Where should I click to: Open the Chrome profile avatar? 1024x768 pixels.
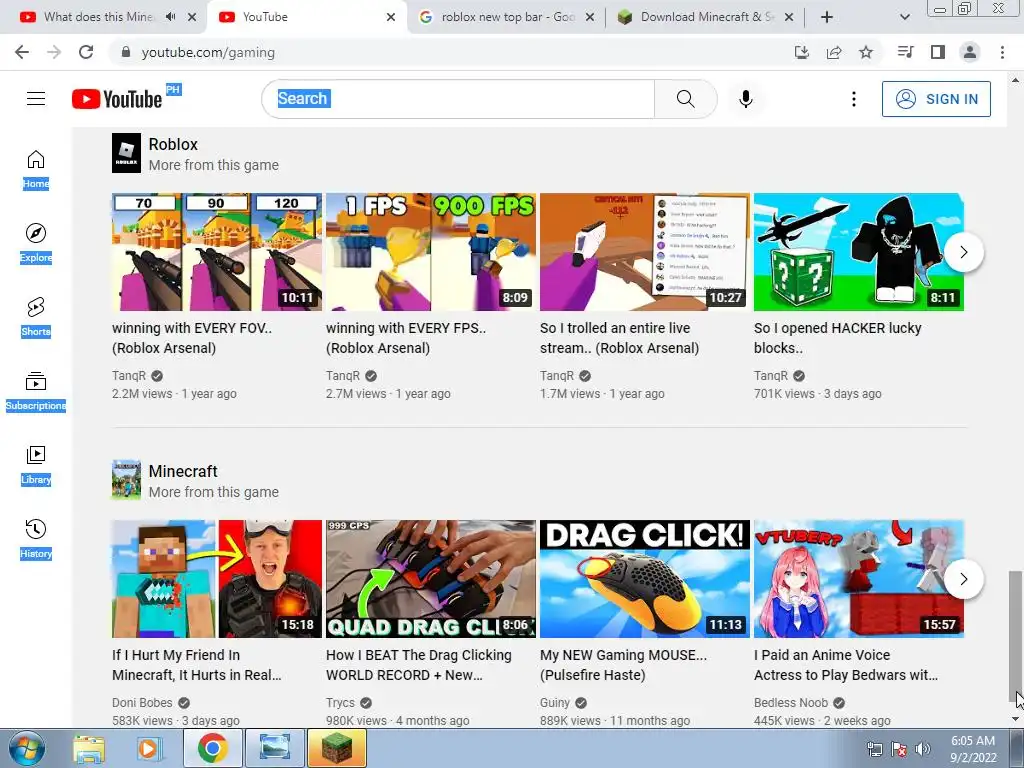(970, 52)
